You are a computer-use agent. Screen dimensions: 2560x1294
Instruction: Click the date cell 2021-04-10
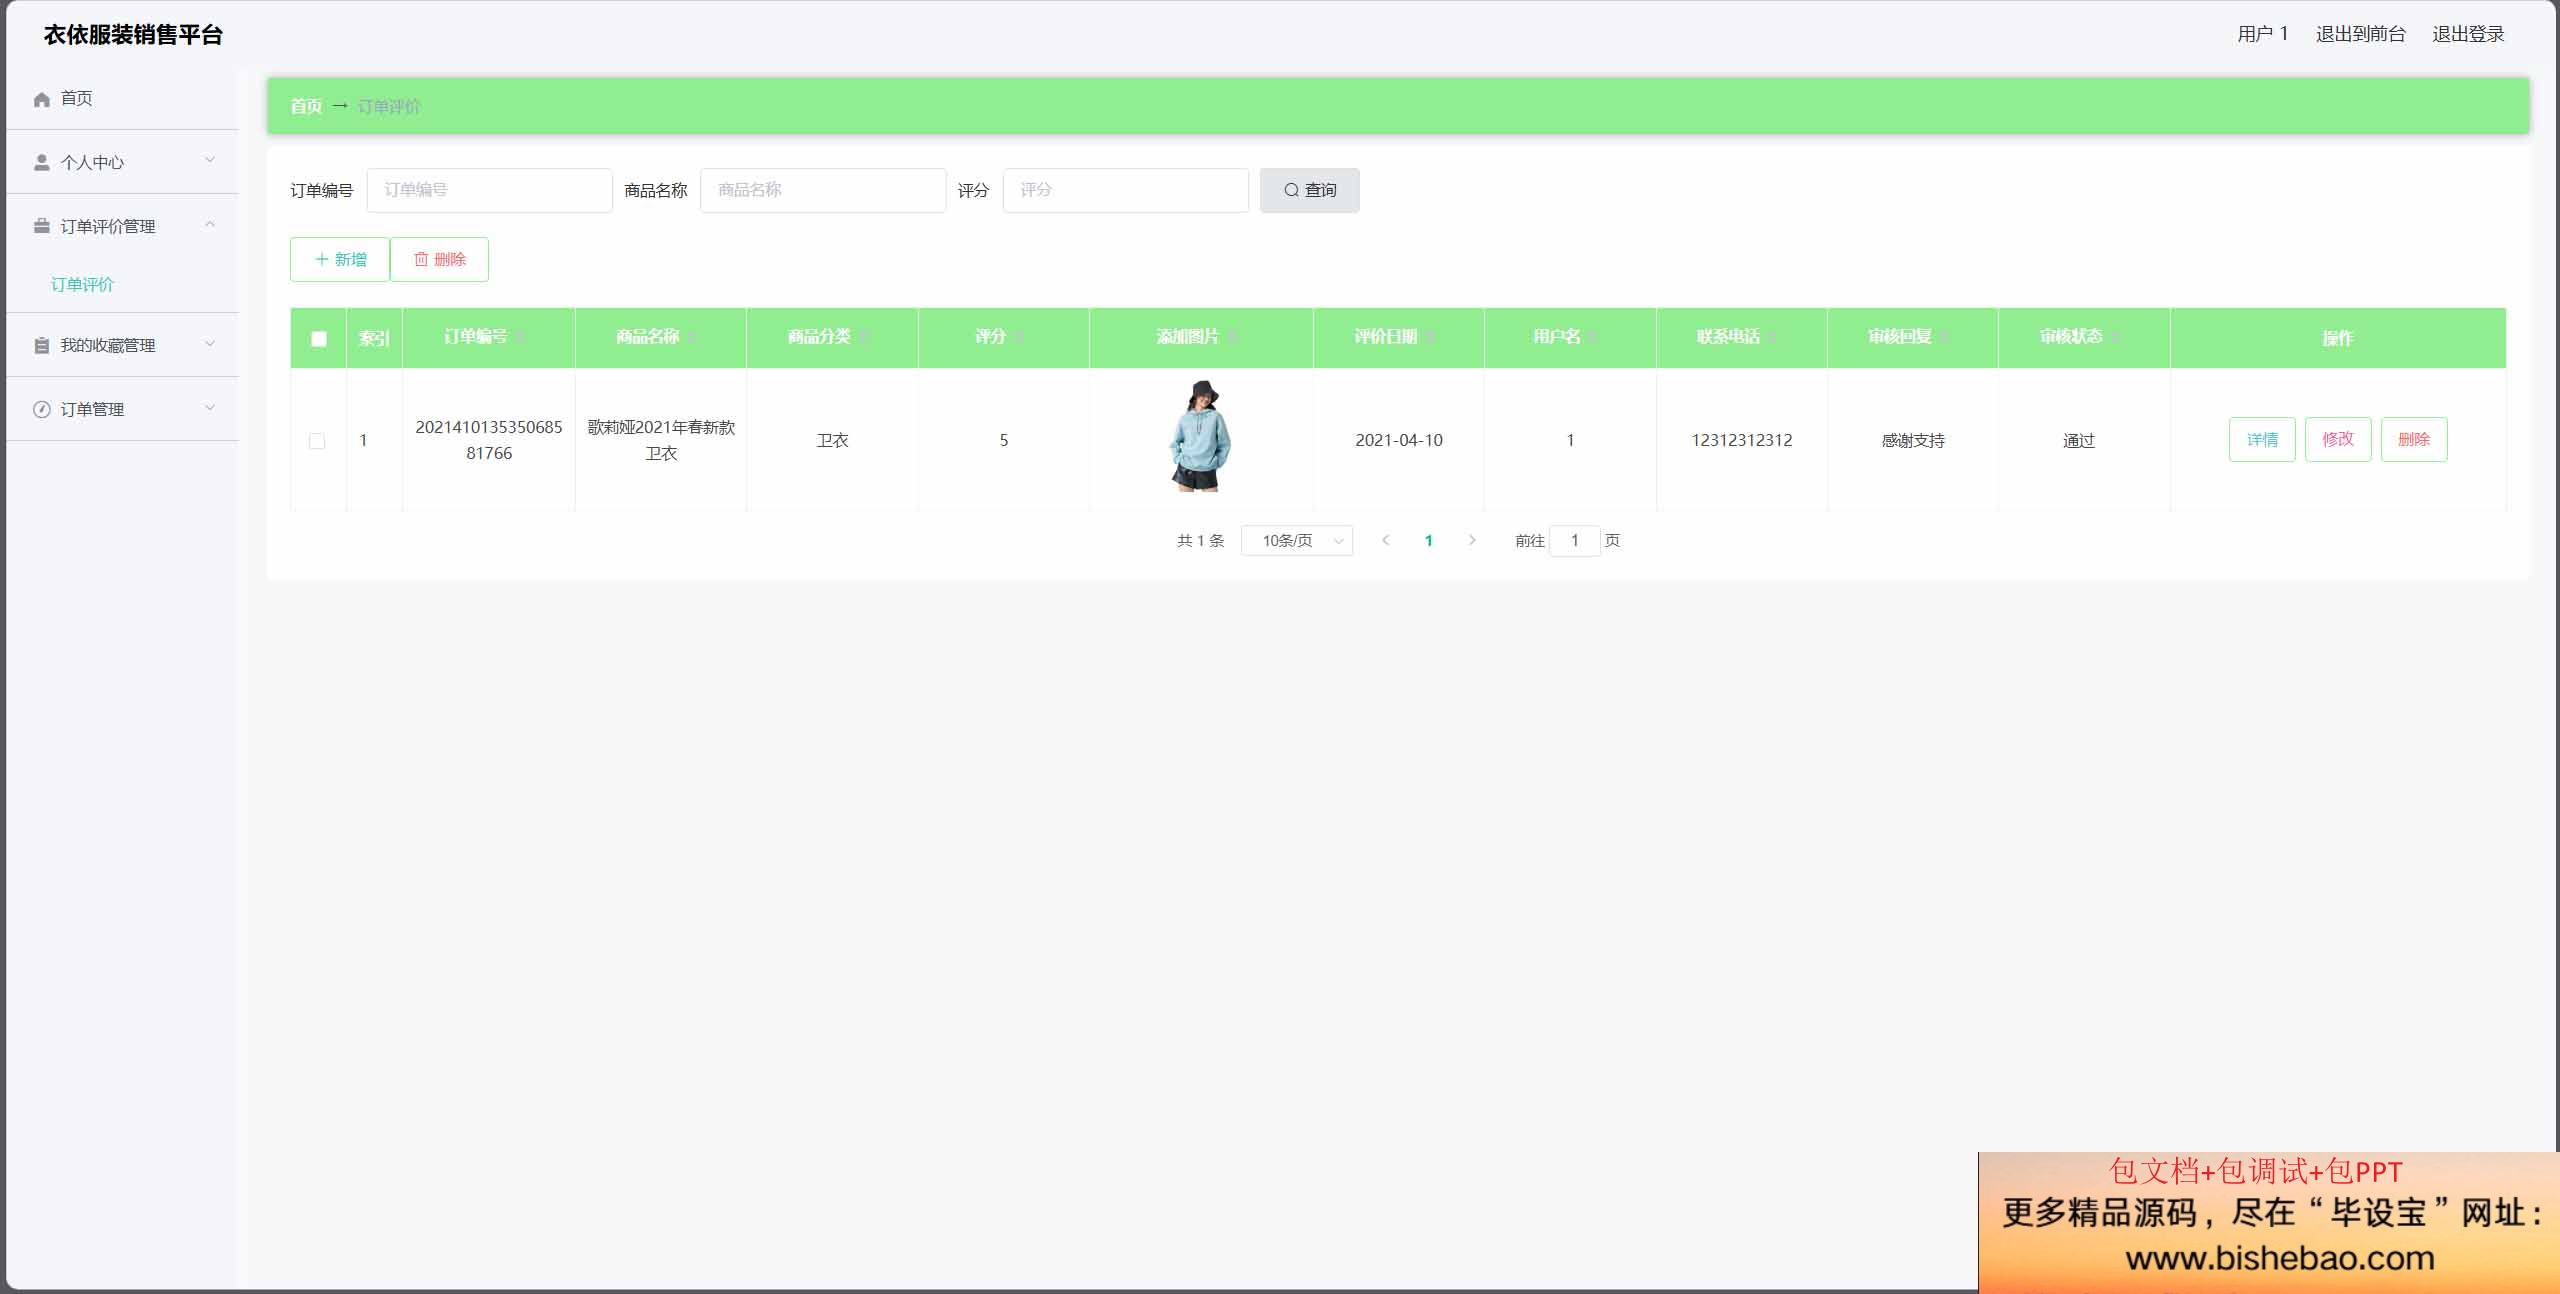point(1398,440)
